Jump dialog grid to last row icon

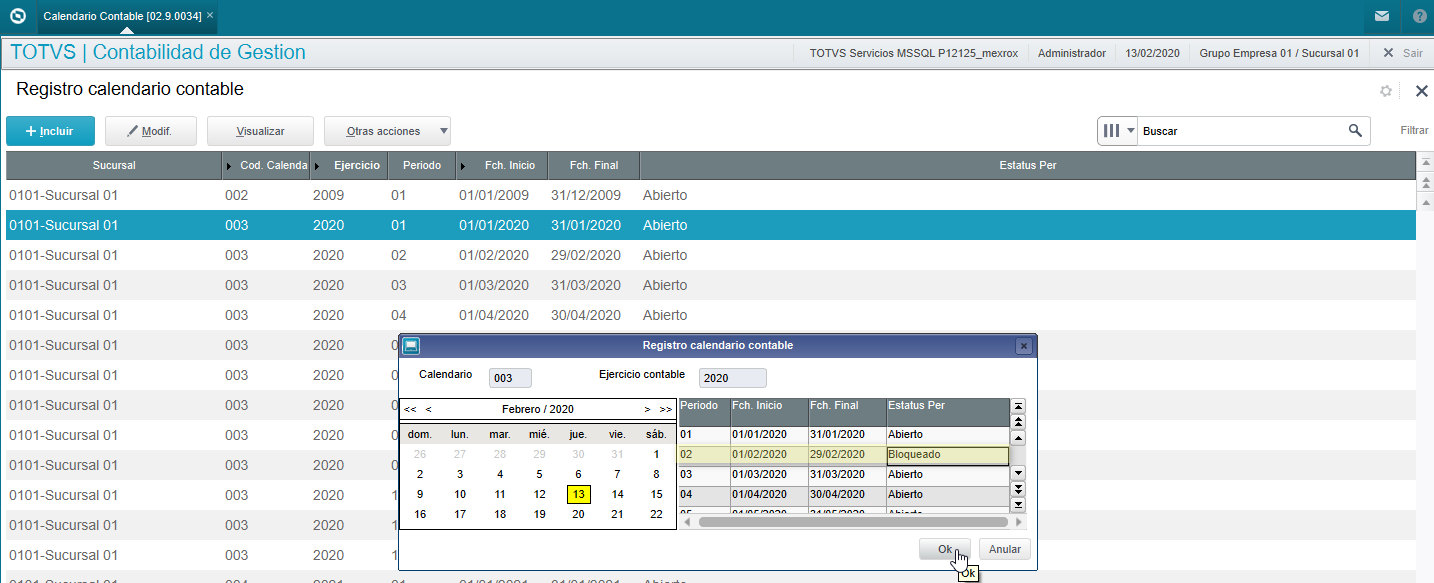(x=1019, y=504)
